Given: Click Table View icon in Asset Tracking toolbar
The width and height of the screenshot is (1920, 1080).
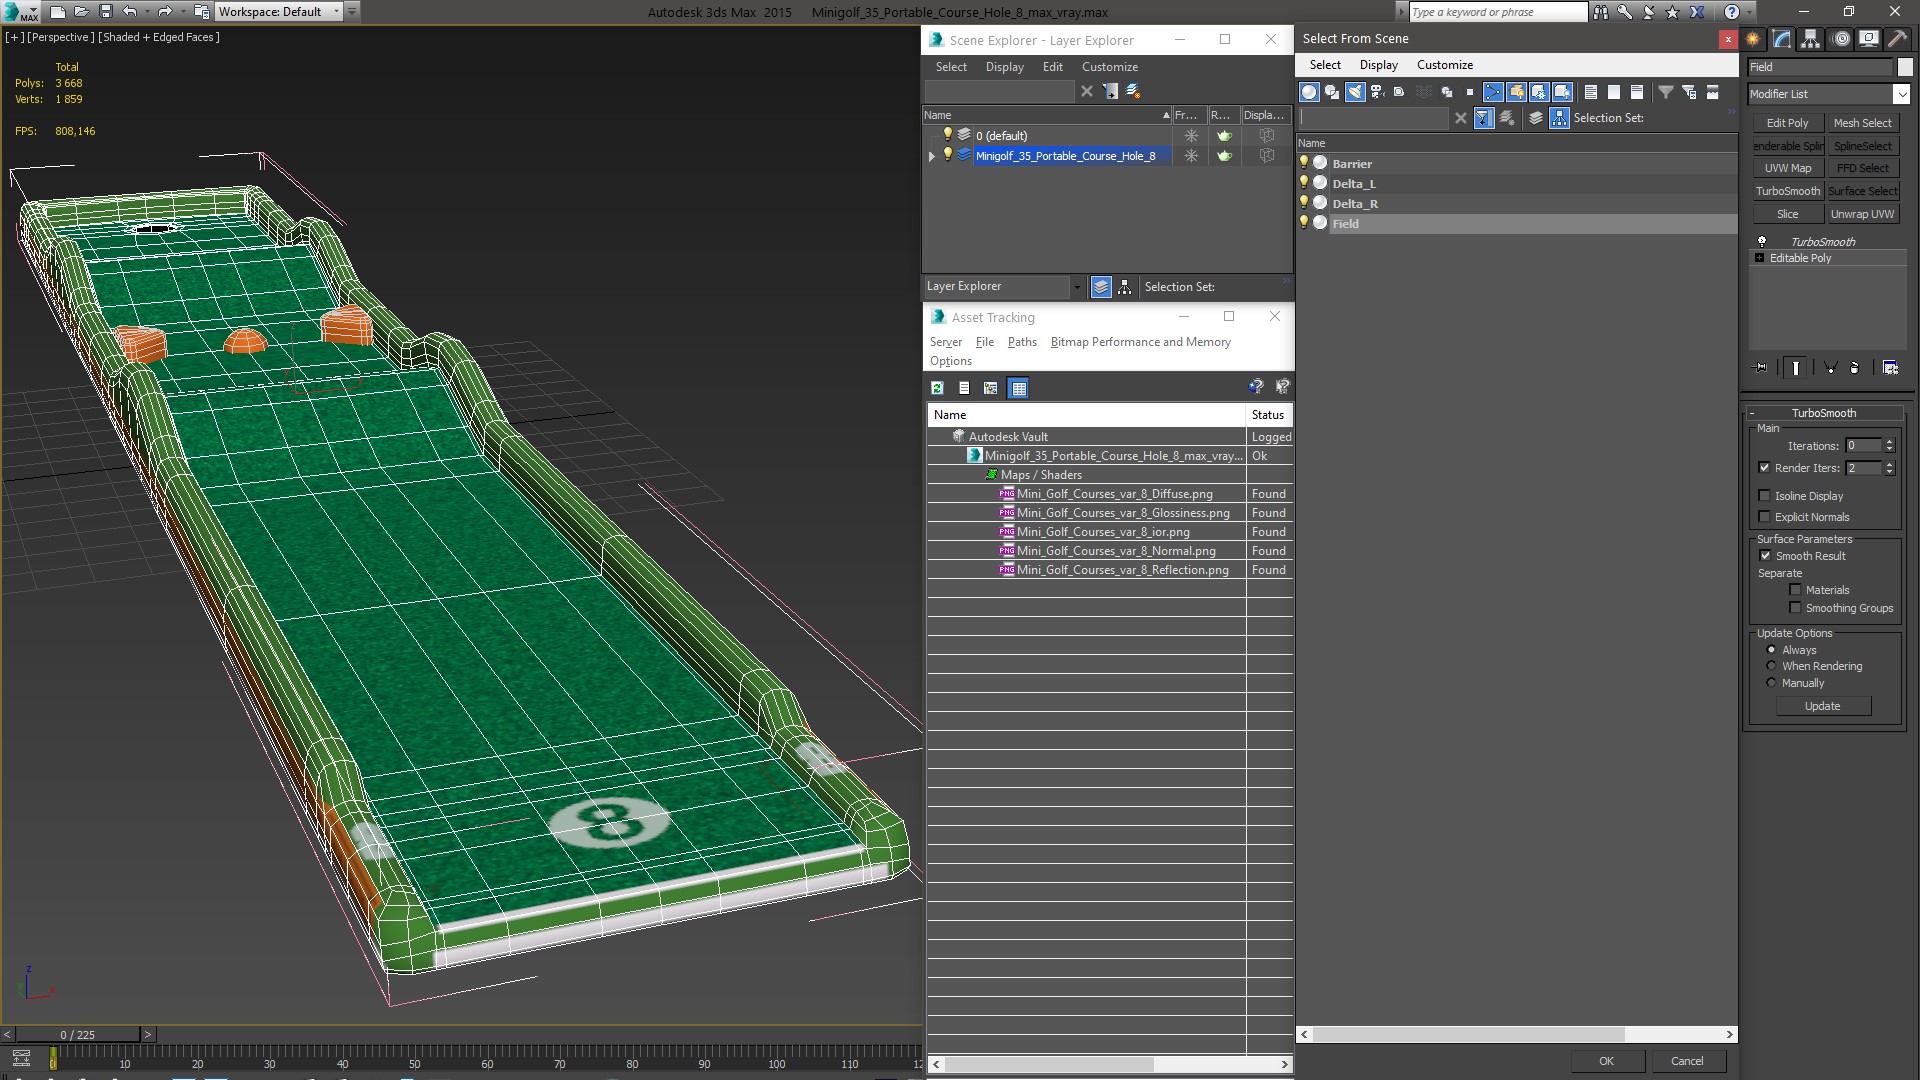Looking at the screenshot, I should click(x=1018, y=388).
